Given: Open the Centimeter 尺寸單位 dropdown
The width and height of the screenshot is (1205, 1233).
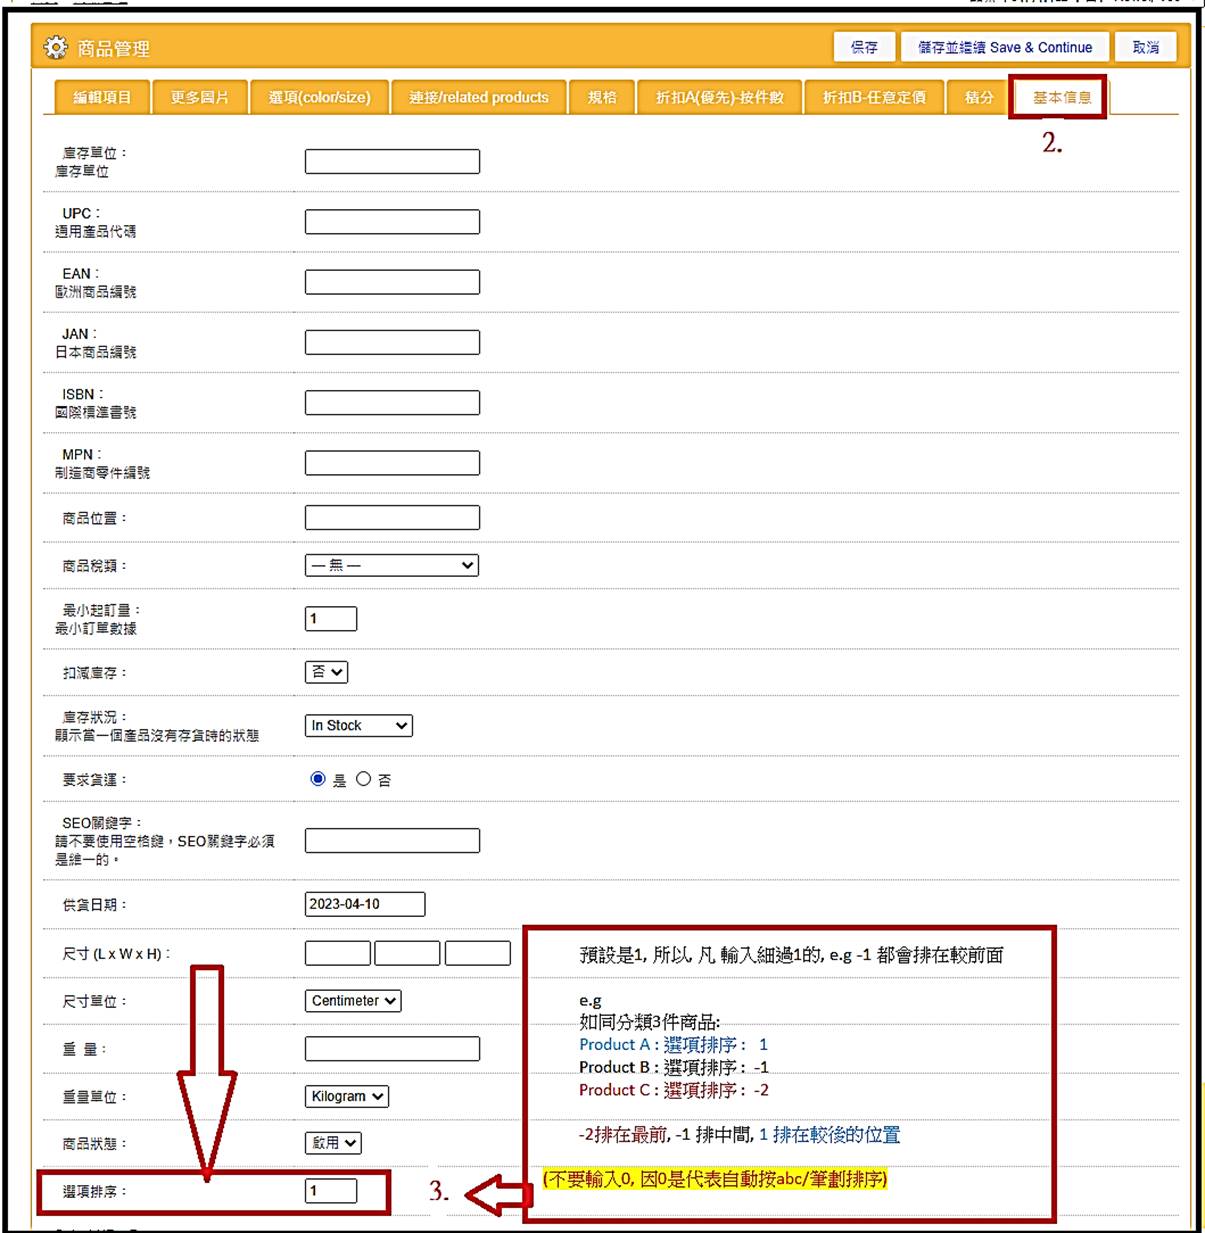Looking at the screenshot, I should click(x=353, y=1001).
